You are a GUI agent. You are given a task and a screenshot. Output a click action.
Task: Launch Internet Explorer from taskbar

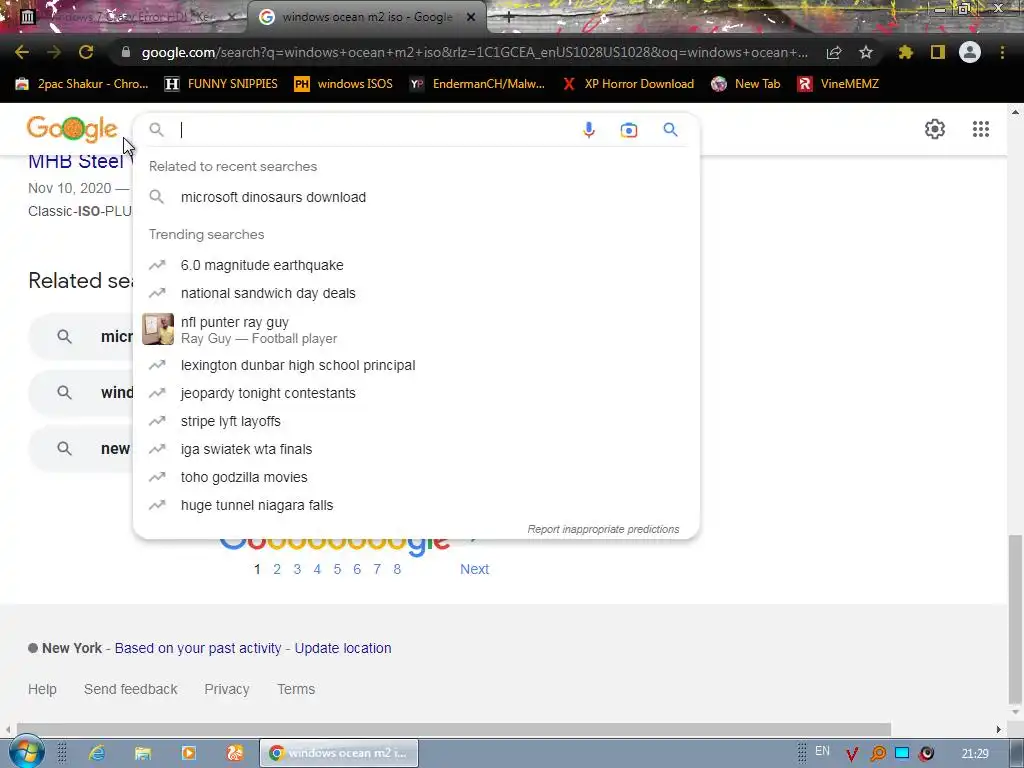[97, 753]
